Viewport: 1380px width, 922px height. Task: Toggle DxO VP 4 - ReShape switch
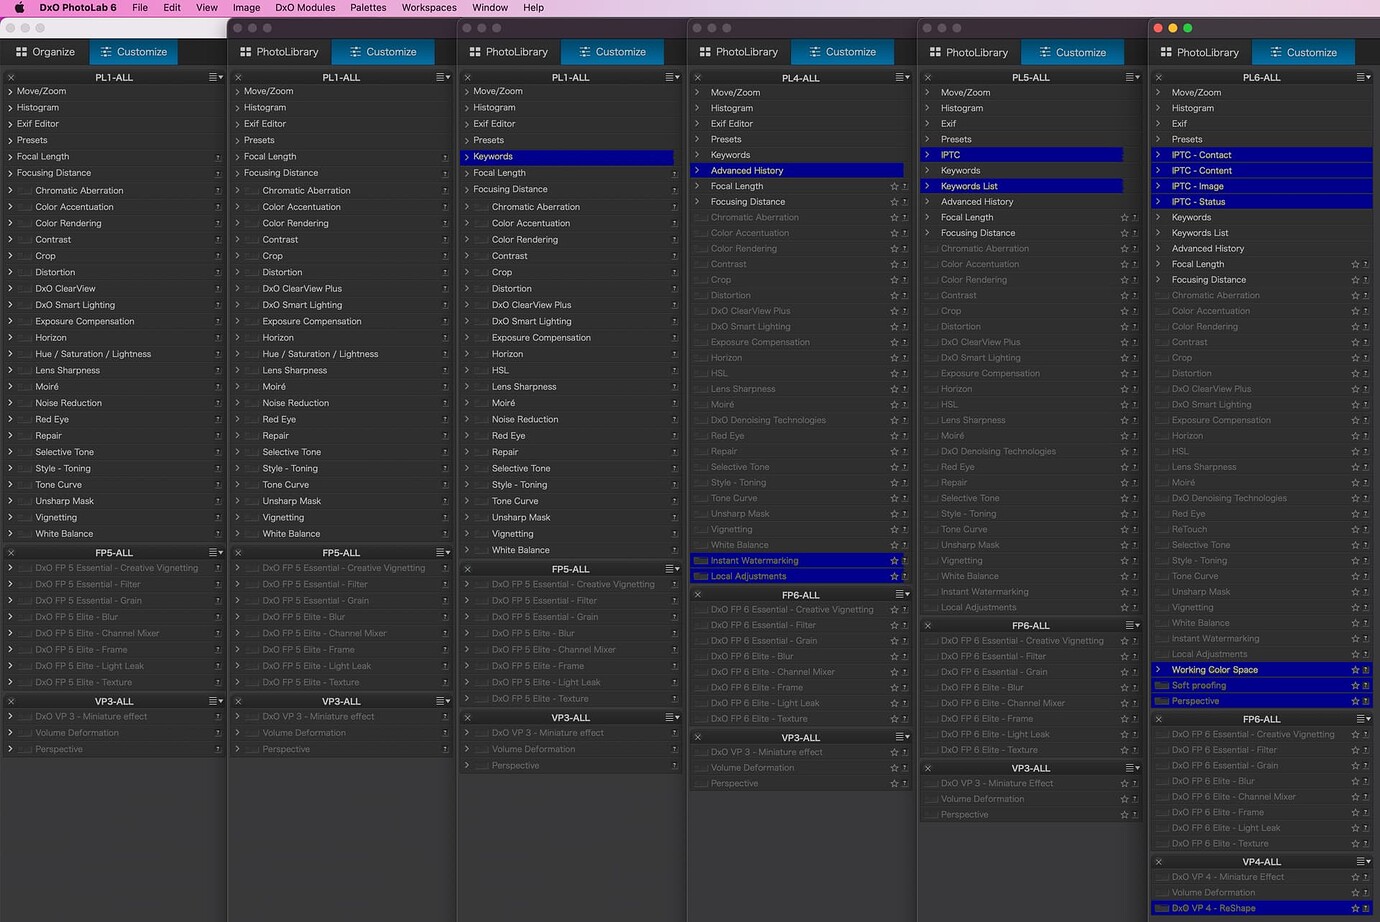[x=1161, y=909]
